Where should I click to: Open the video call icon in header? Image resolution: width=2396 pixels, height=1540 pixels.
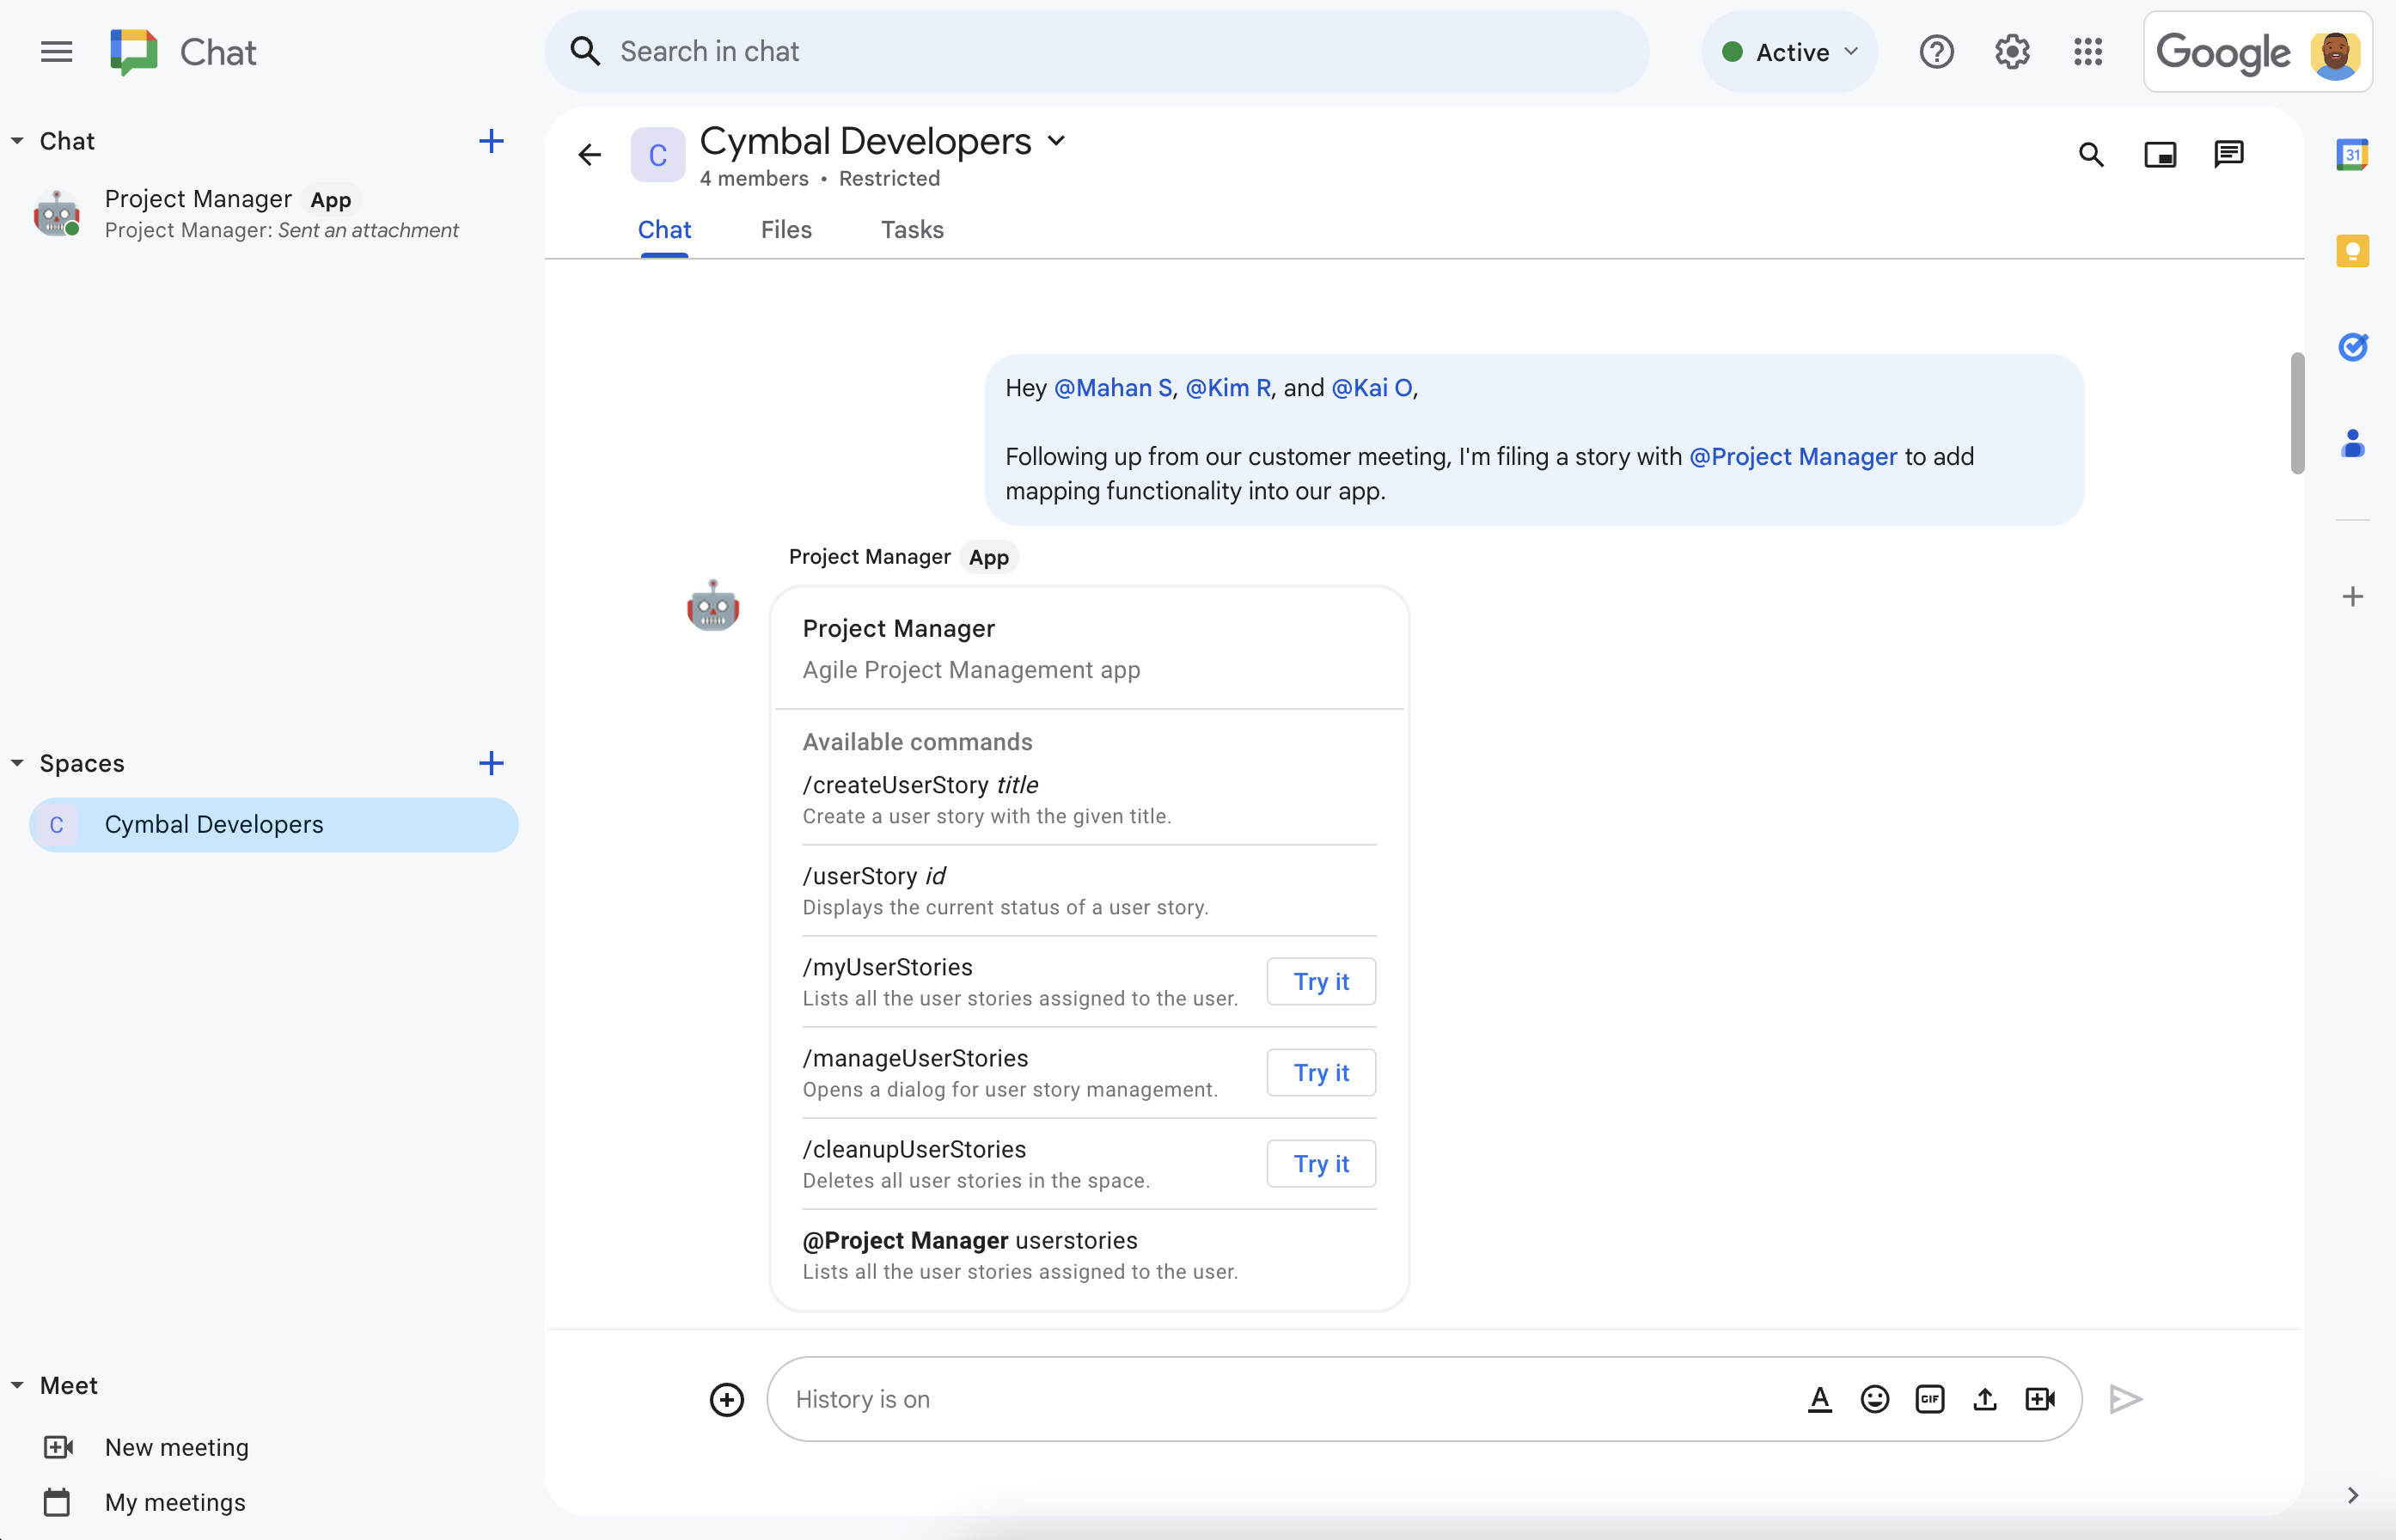(2161, 154)
